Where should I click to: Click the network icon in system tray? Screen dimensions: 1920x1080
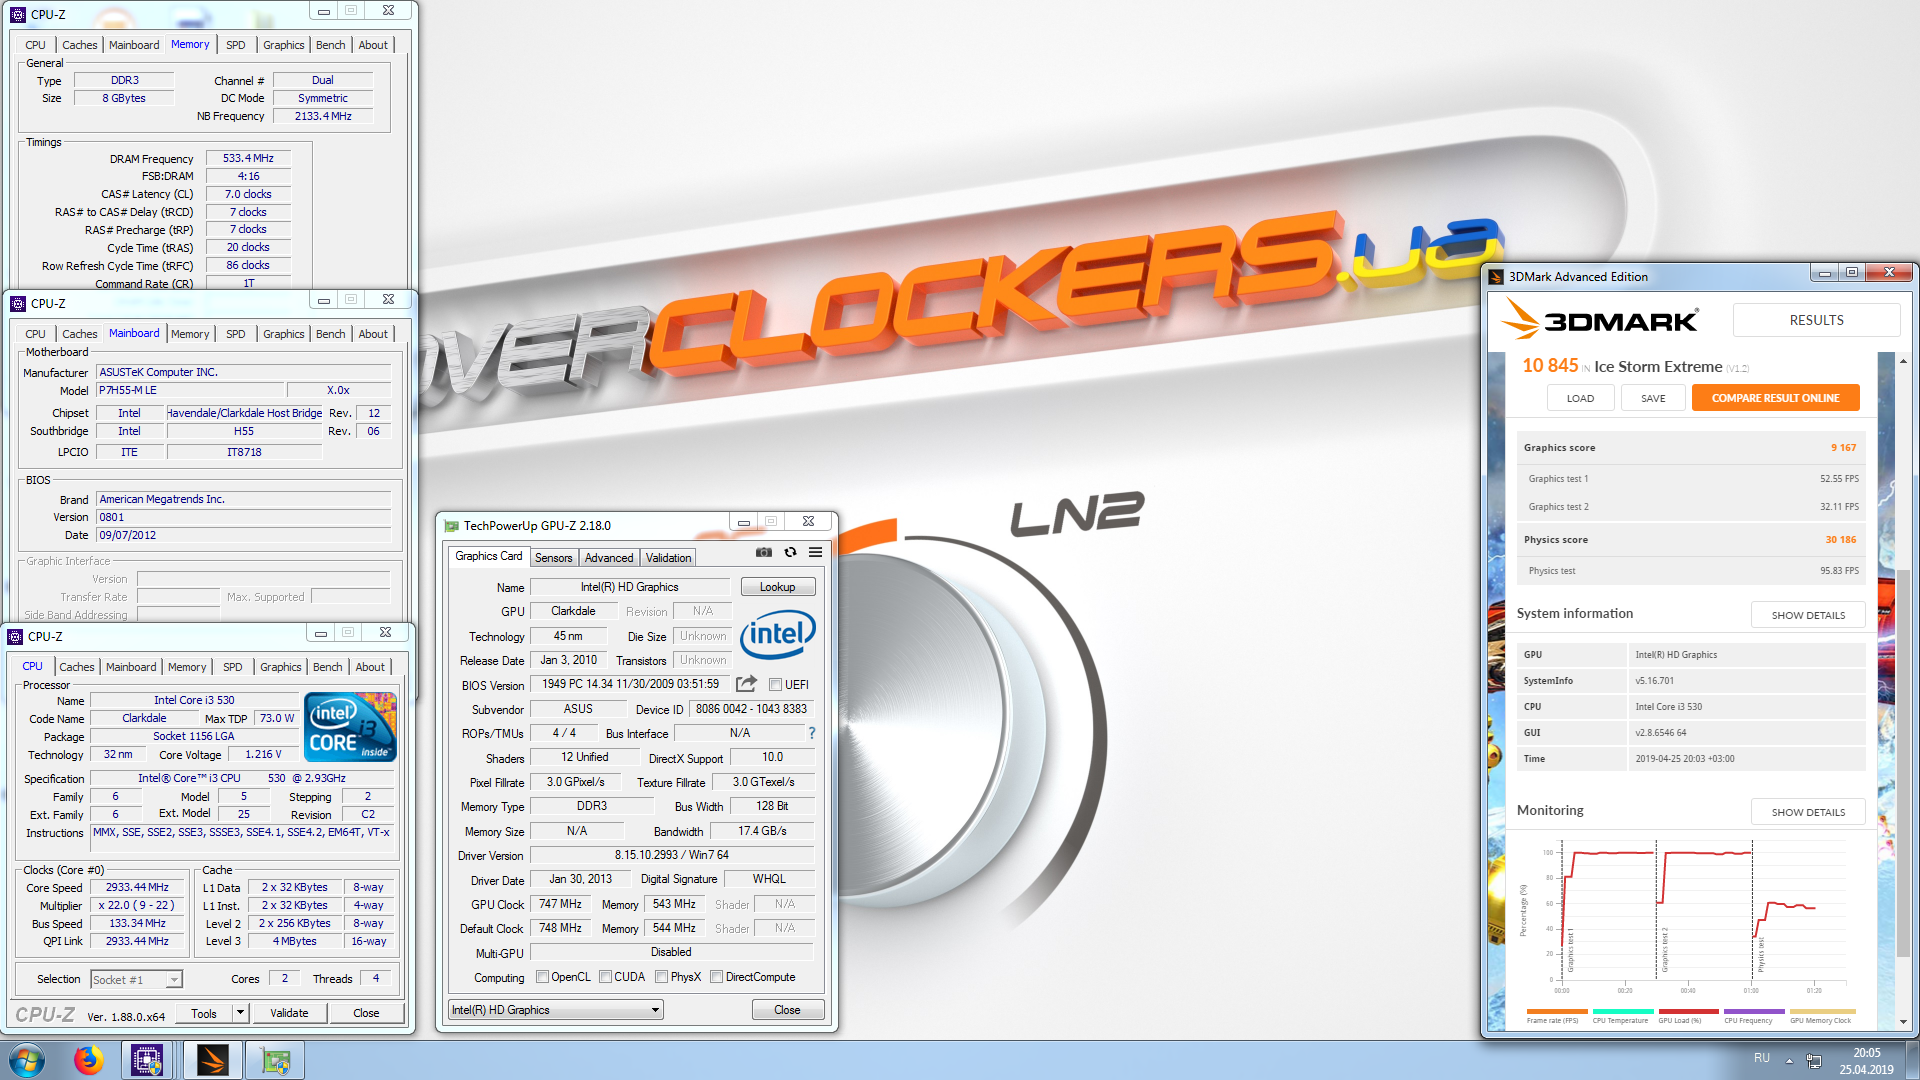click(1814, 1061)
